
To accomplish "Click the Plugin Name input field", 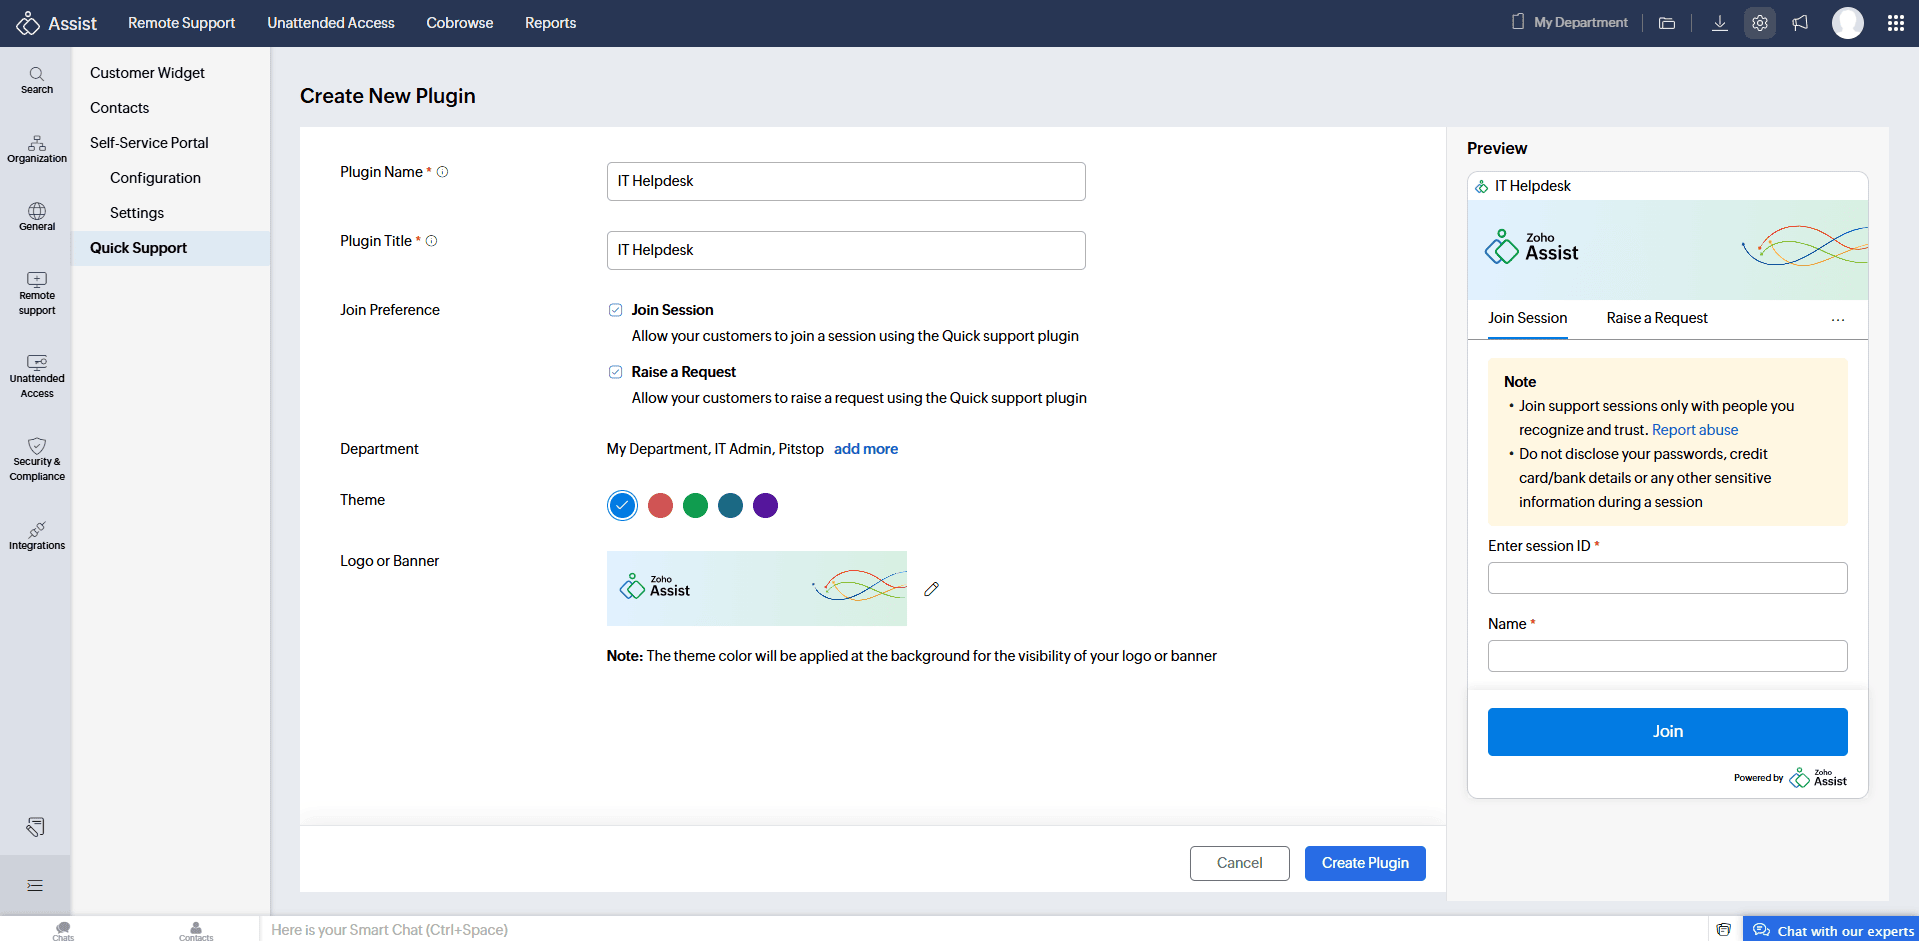I will tap(846, 181).
